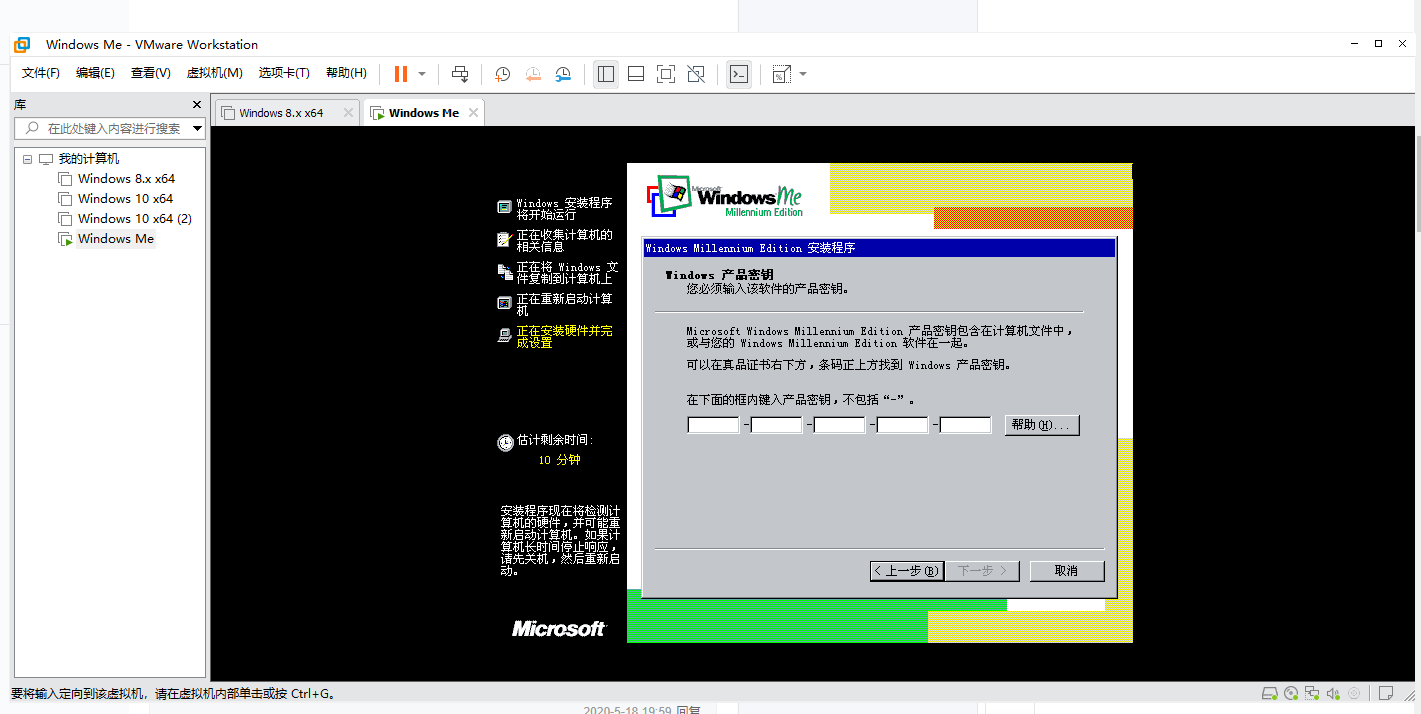Click the first product key input box

pyautogui.click(x=713, y=425)
